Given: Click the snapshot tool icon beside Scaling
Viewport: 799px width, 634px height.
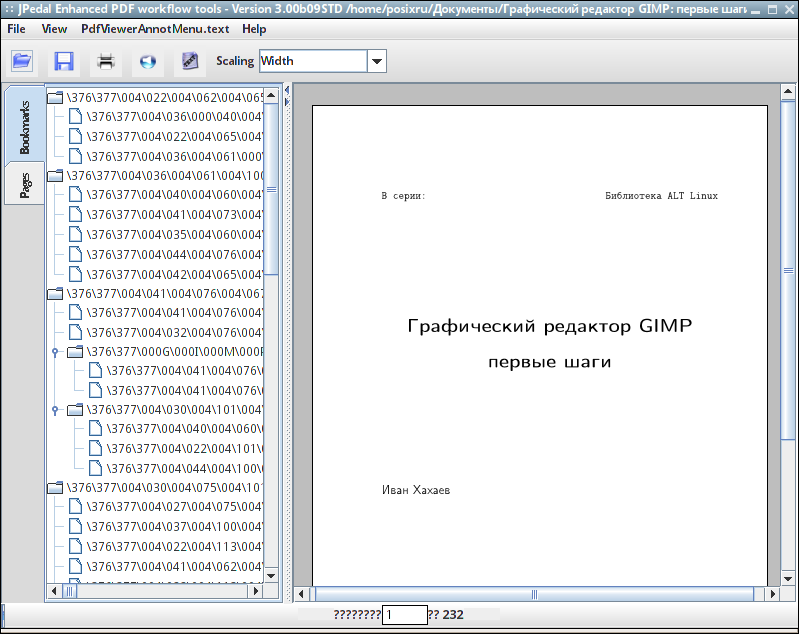Looking at the screenshot, I should [190, 61].
